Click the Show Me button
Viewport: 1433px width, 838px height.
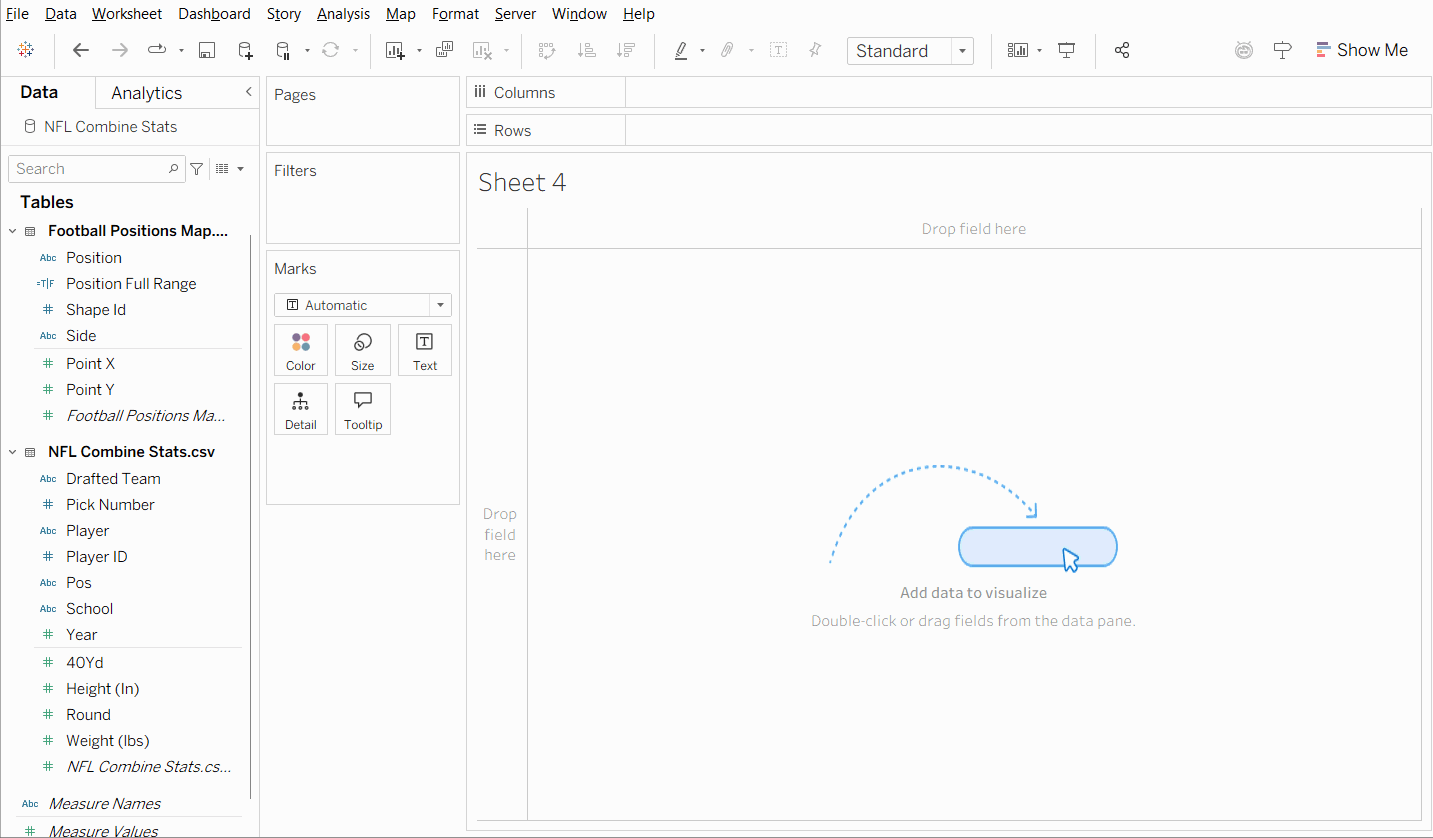1361,50
